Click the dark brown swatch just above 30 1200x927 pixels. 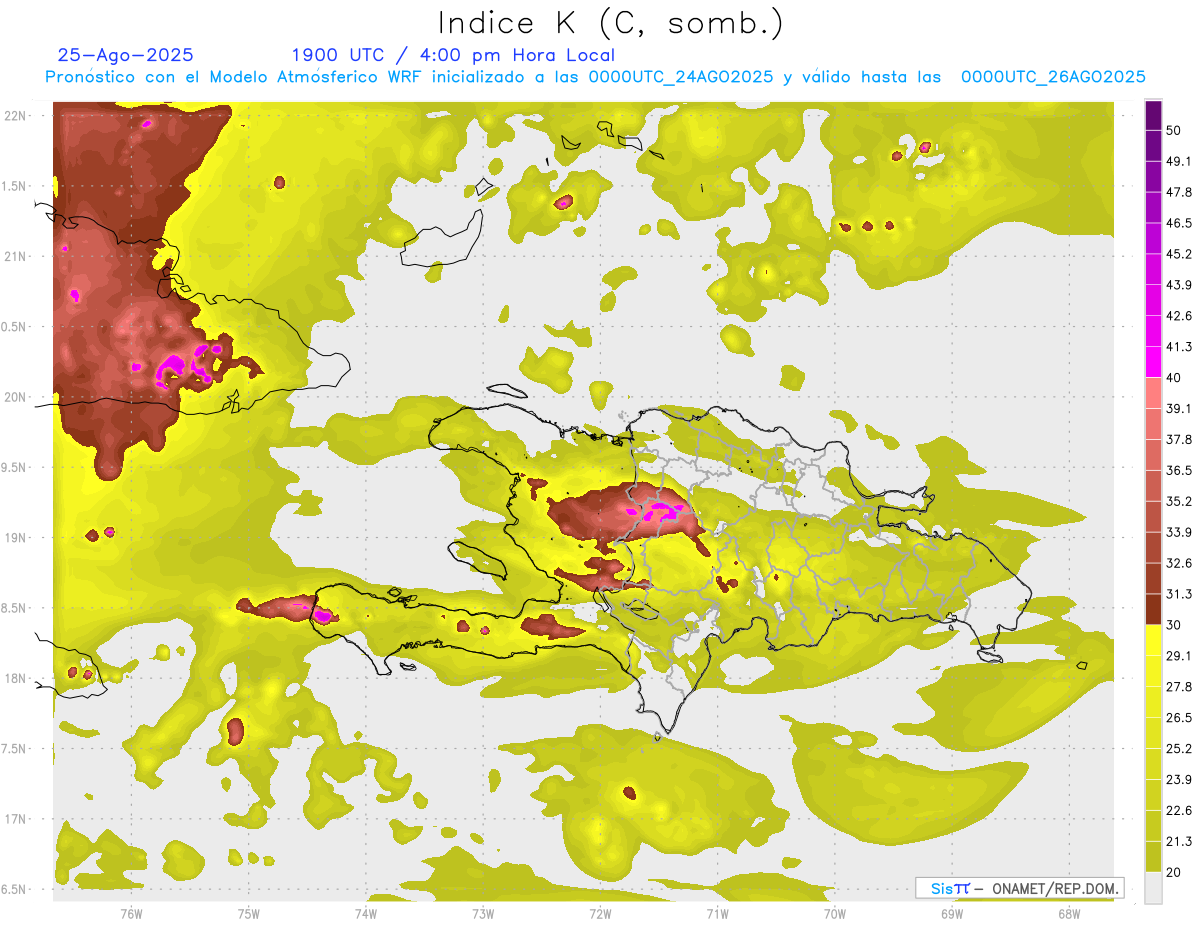pos(1153,609)
